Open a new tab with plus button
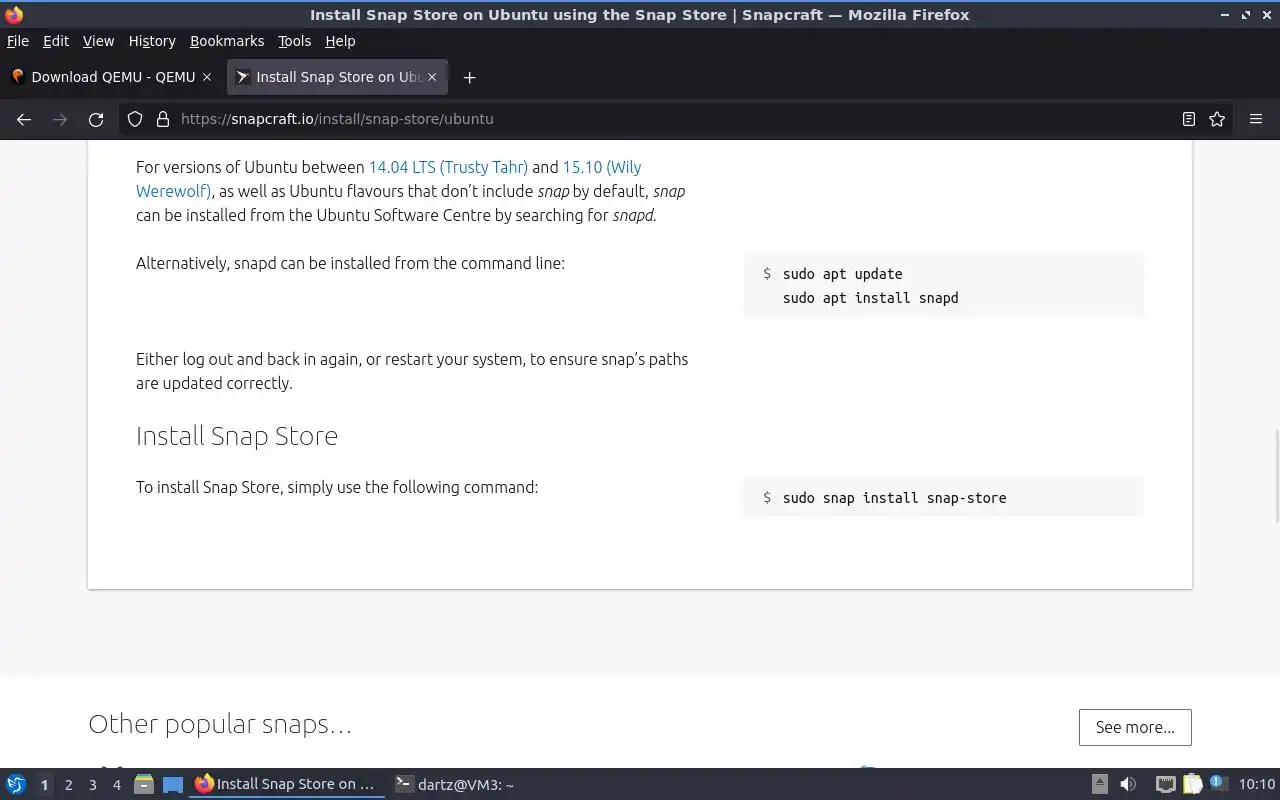This screenshot has height=800, width=1280. click(x=469, y=77)
